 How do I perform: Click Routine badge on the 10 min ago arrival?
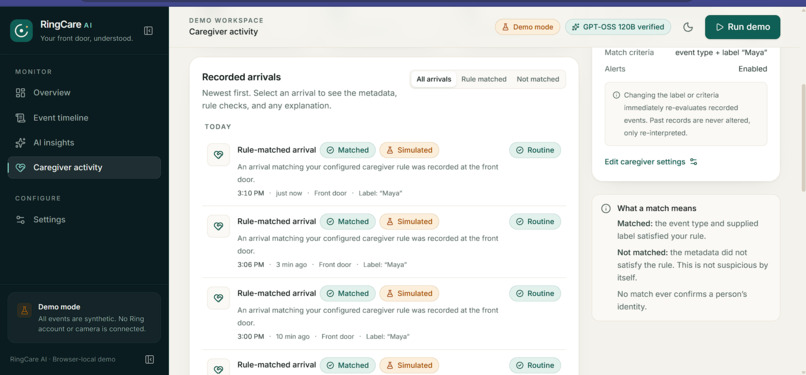(x=535, y=293)
